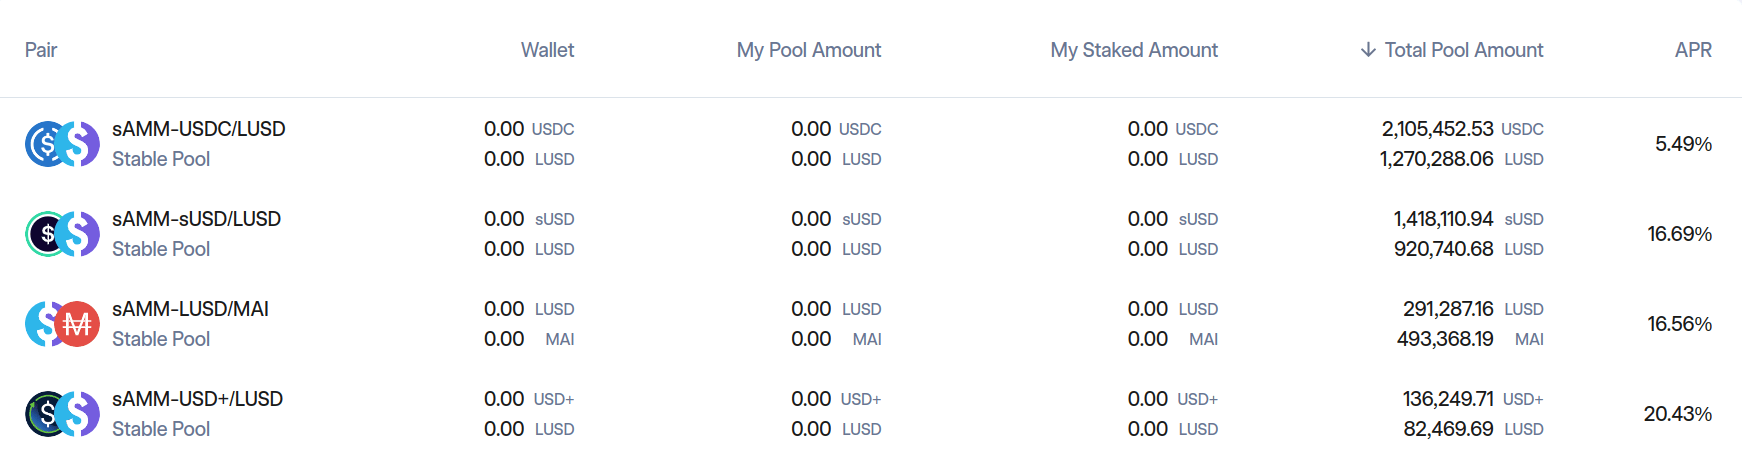Viewport: 1742px width, 467px height.
Task: Sort the table by Pair column
Action: (41, 50)
